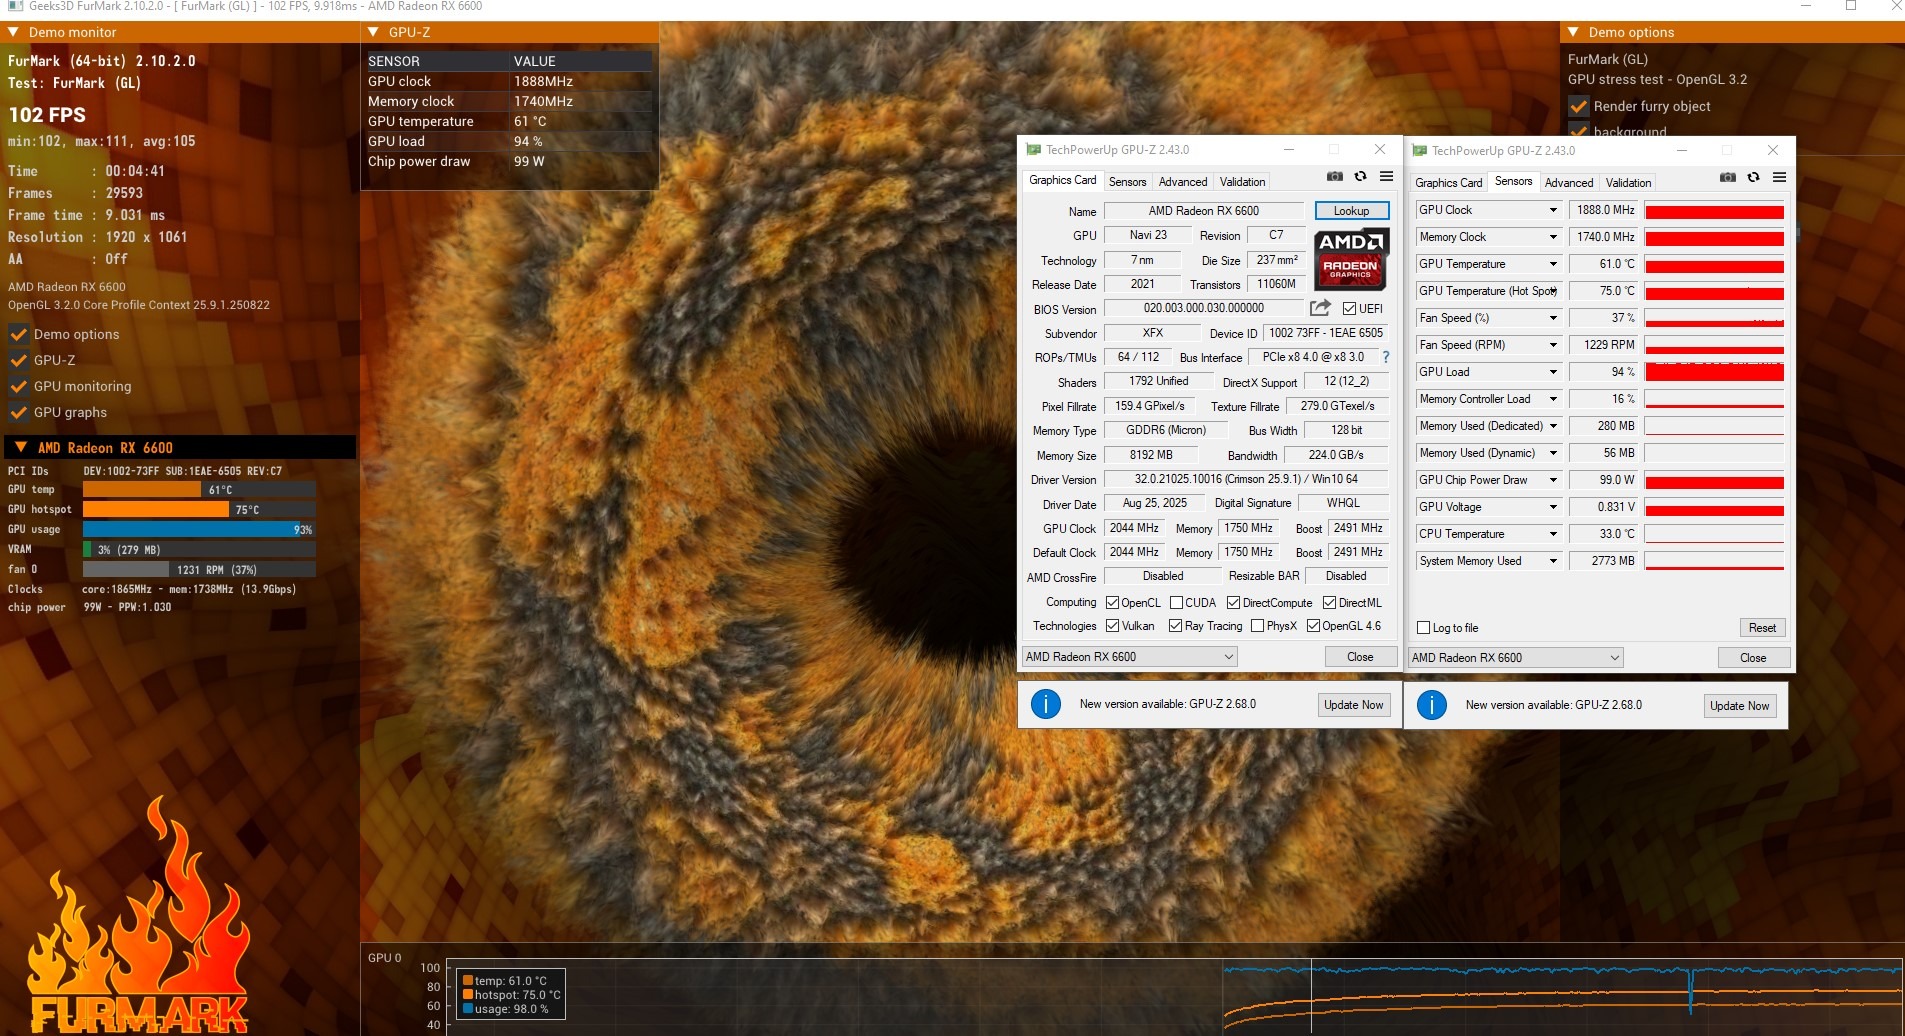Switch to Graphics Card tab in right GPU-Z window
This screenshot has width=1905, height=1036.
pyautogui.click(x=1448, y=183)
